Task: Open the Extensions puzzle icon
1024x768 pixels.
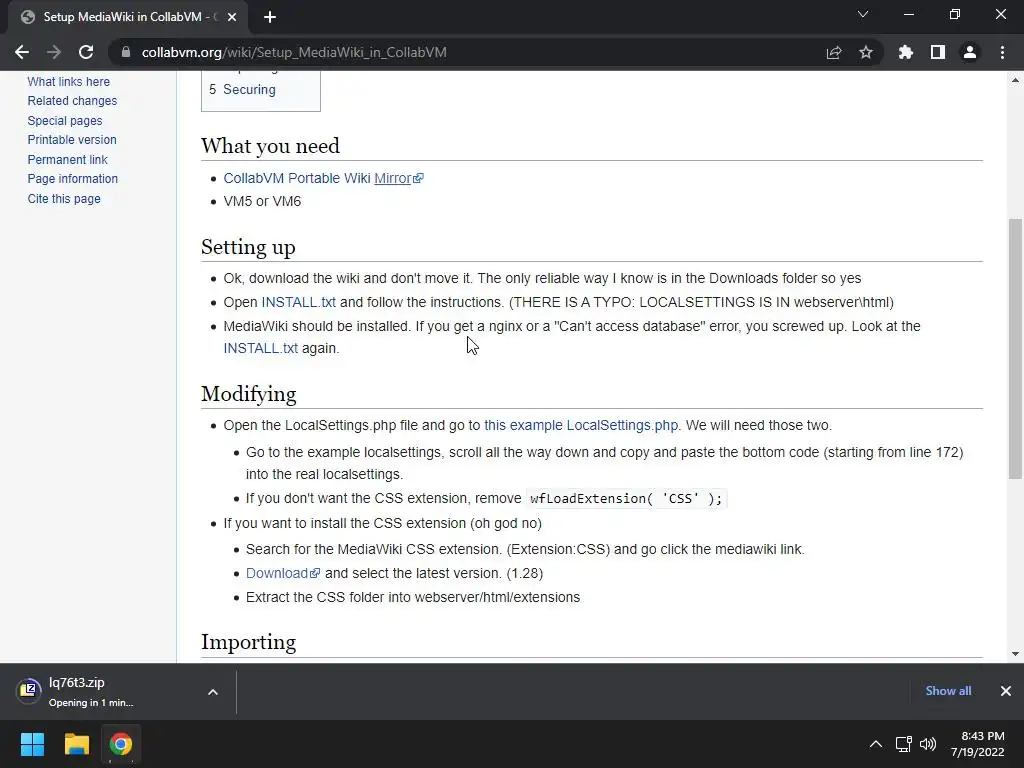Action: 906,52
